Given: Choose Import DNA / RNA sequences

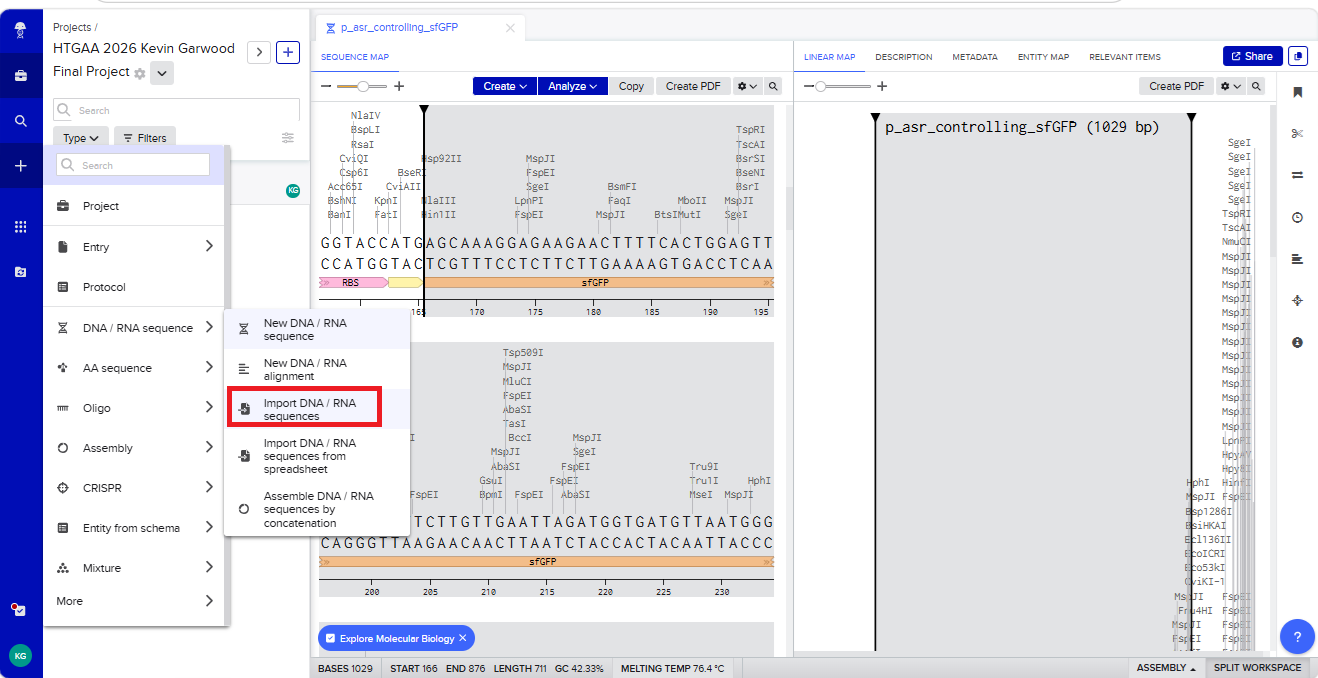Looking at the screenshot, I should 317,409.
